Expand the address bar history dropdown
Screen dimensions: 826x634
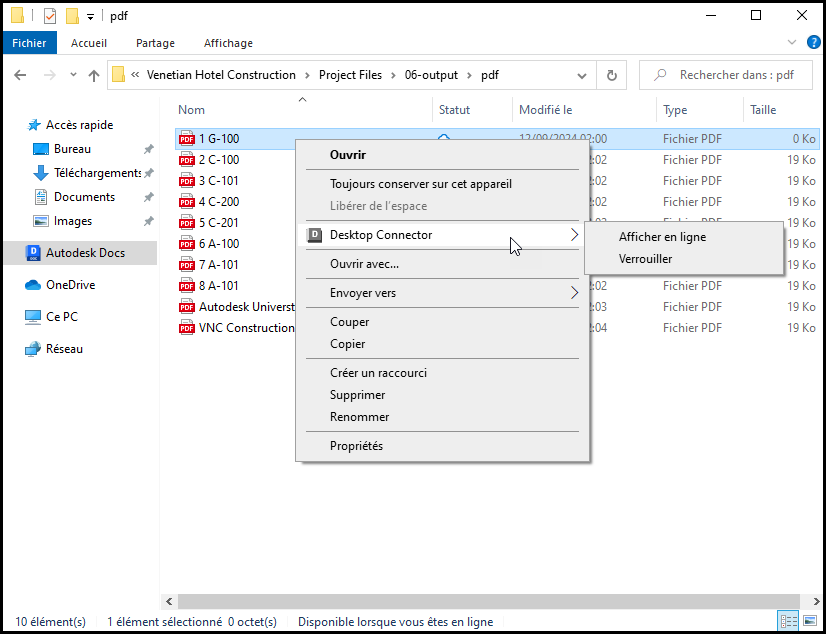[582, 75]
